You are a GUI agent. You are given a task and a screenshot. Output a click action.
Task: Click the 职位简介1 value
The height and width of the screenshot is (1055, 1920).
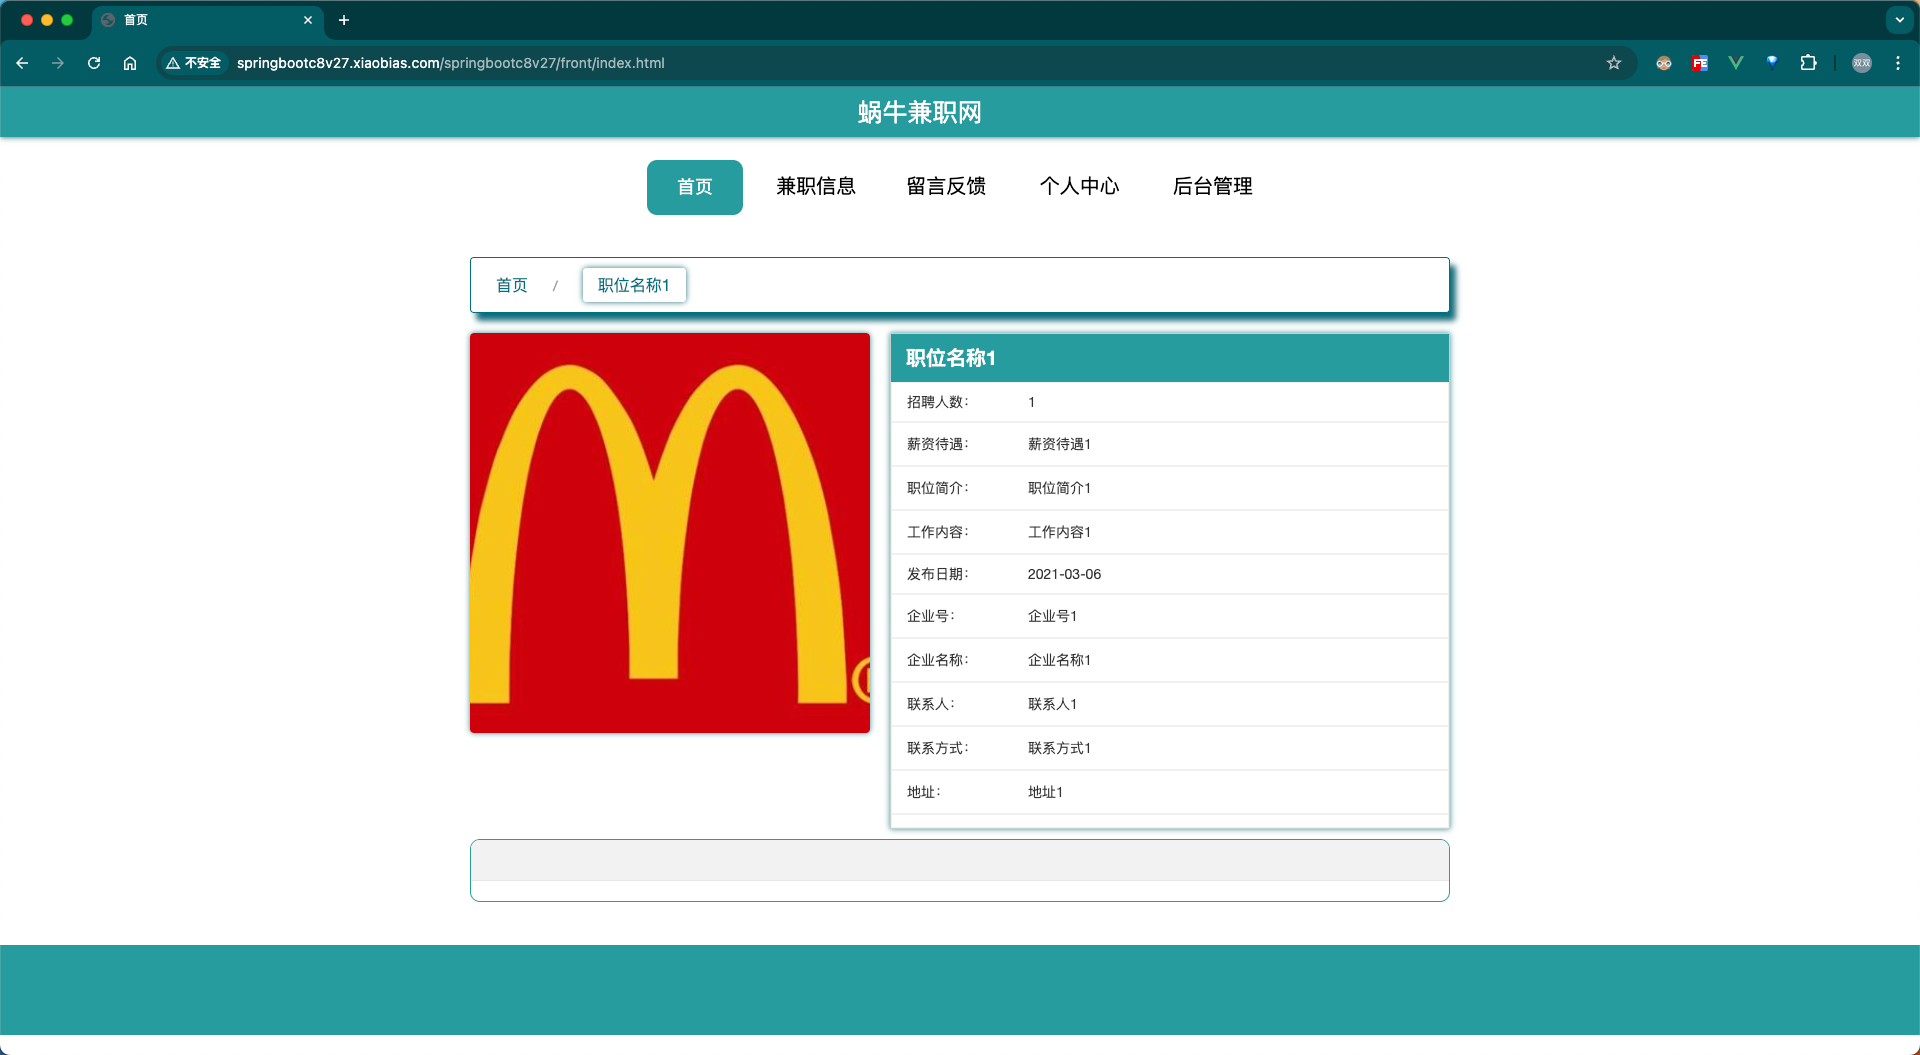point(1059,488)
